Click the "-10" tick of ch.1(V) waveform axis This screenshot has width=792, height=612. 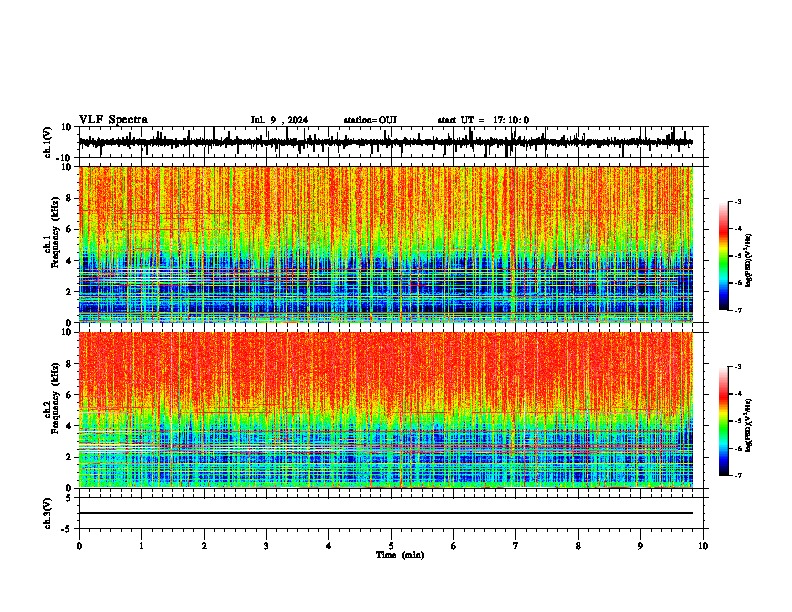[x=65, y=158]
